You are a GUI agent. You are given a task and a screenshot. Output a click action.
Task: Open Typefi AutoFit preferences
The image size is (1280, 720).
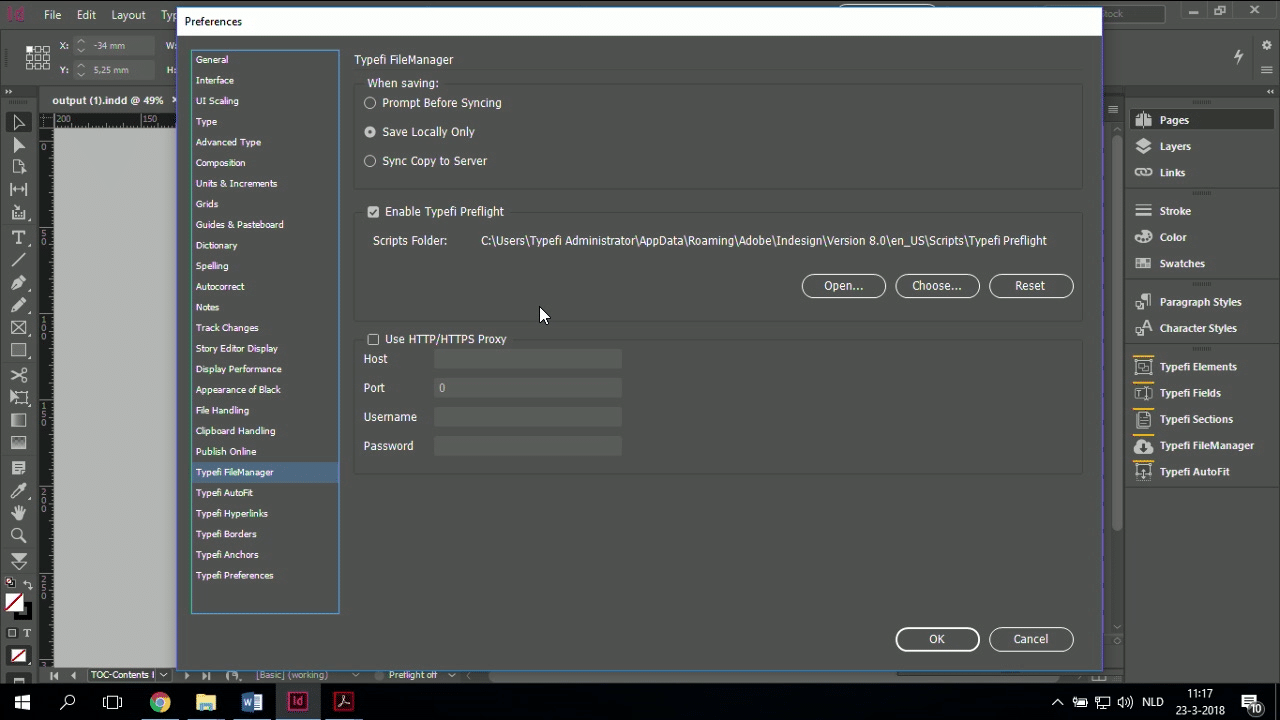pos(265,493)
